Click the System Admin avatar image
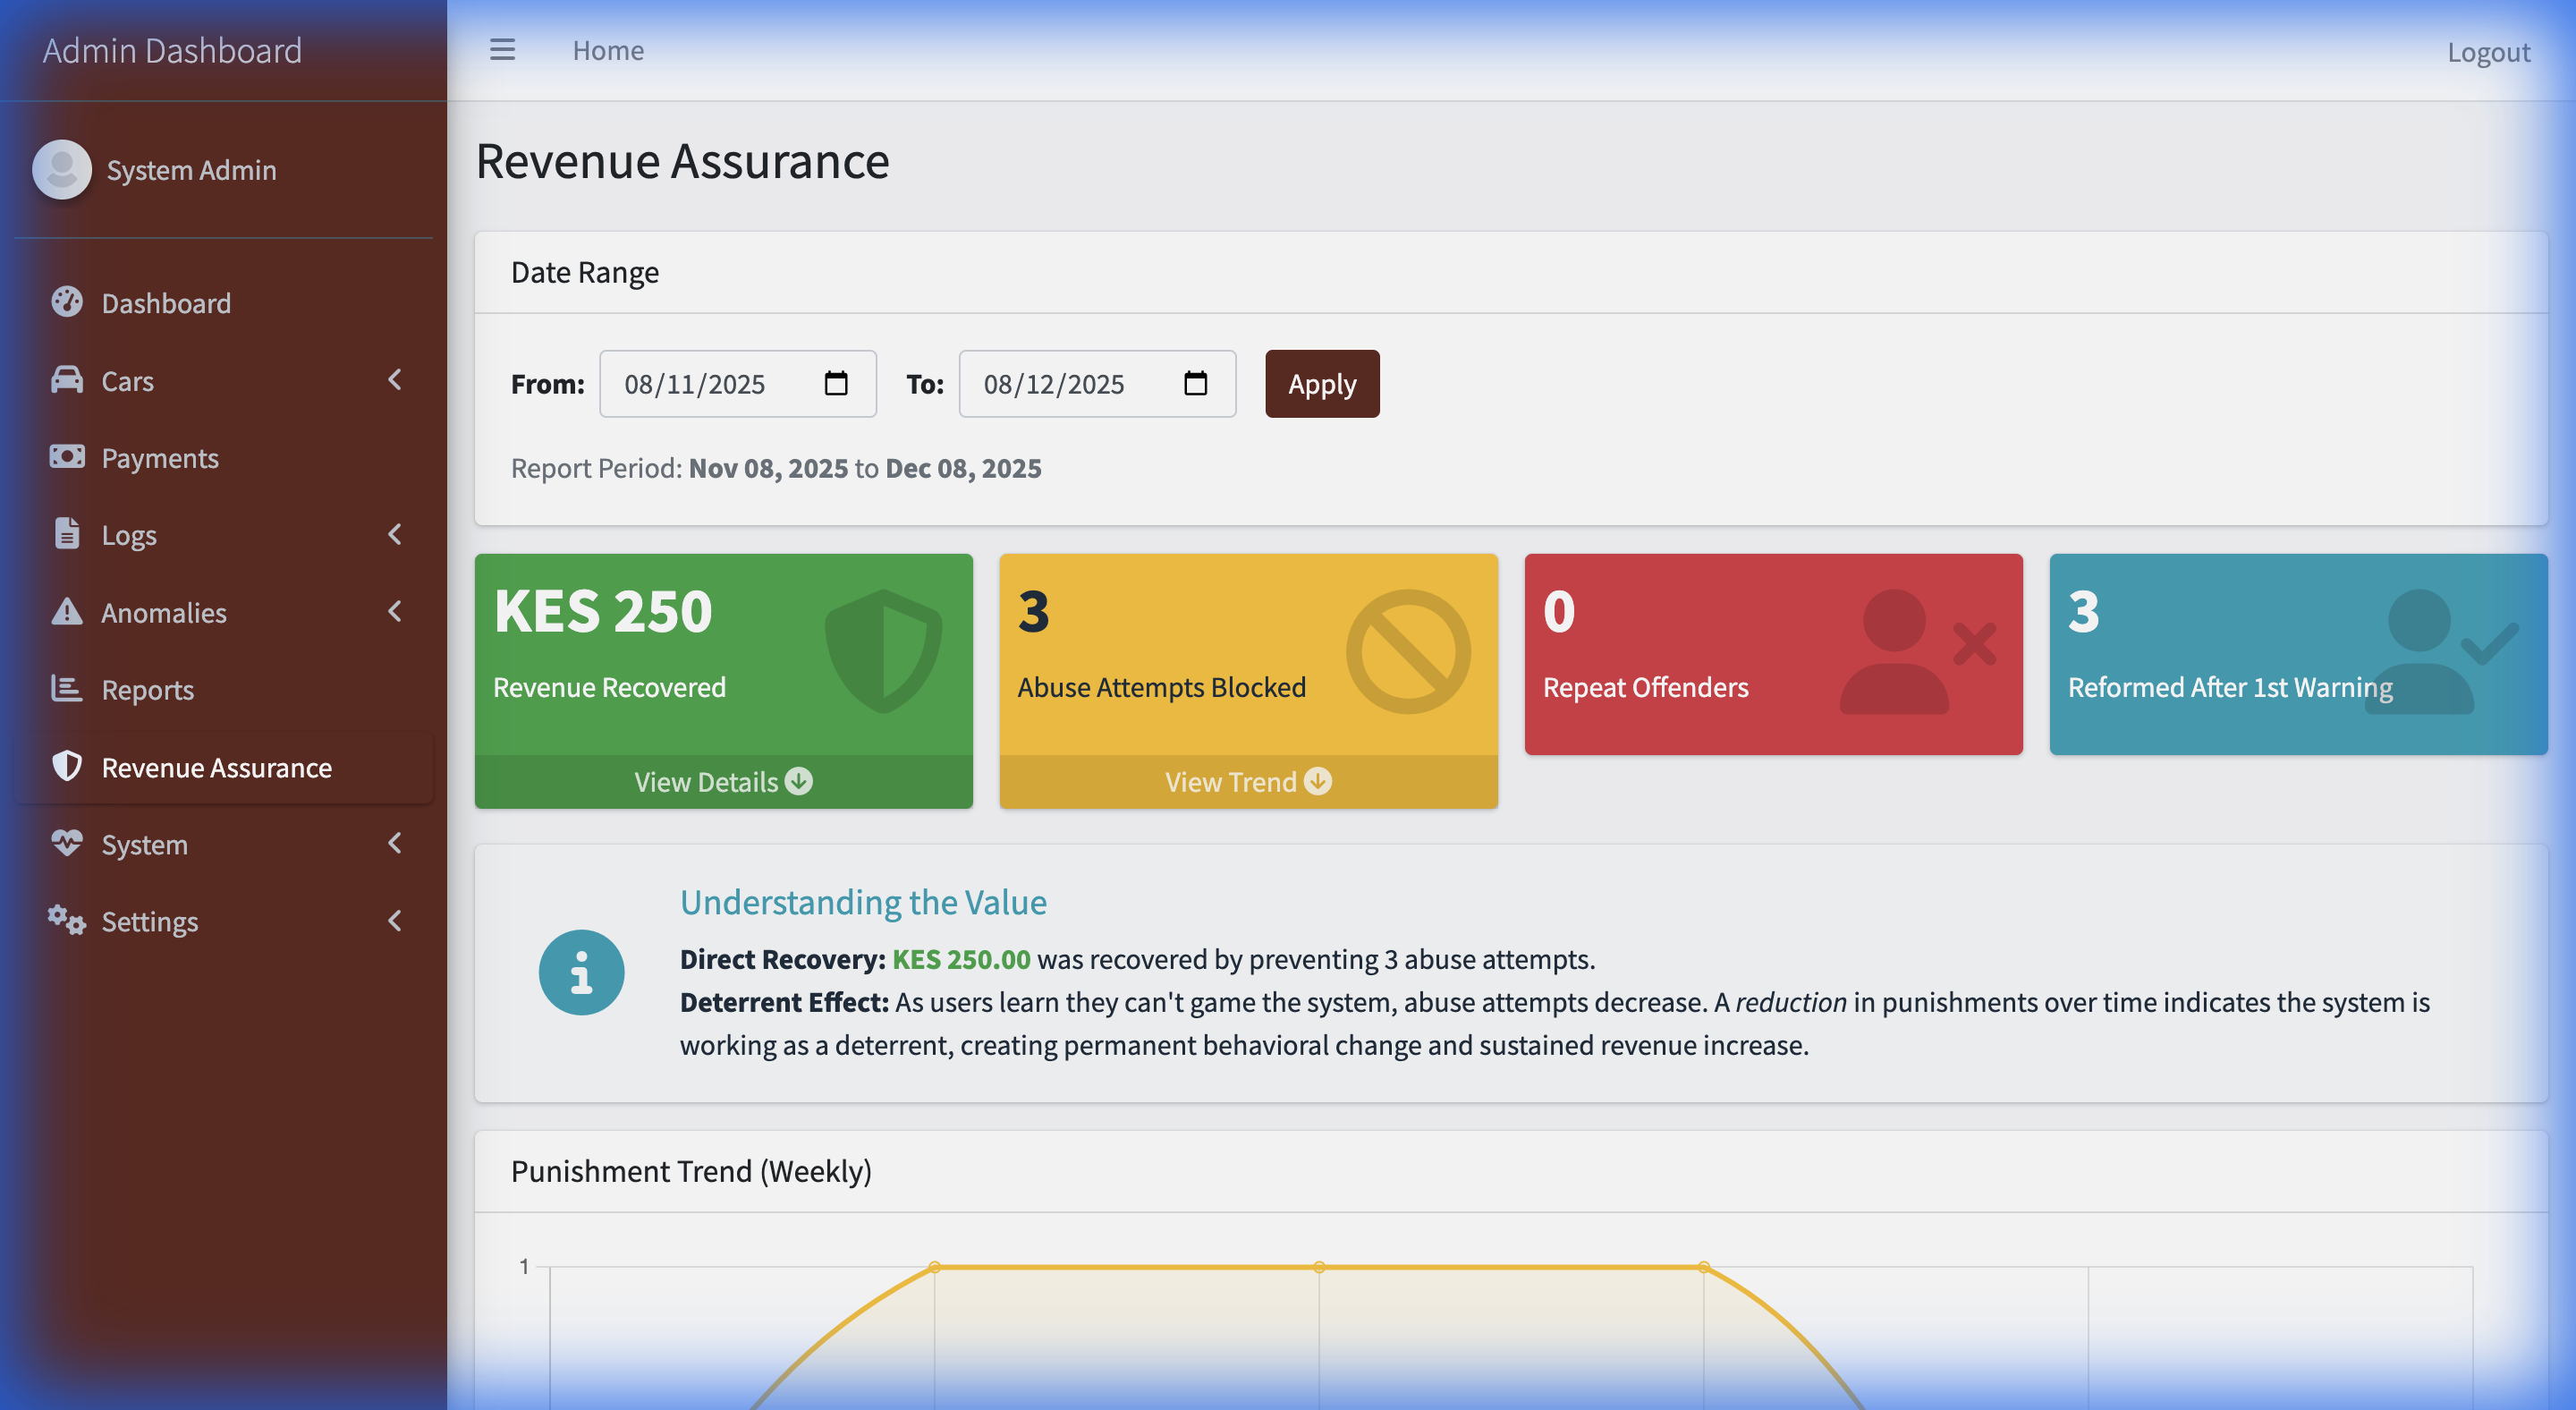 pos(62,169)
